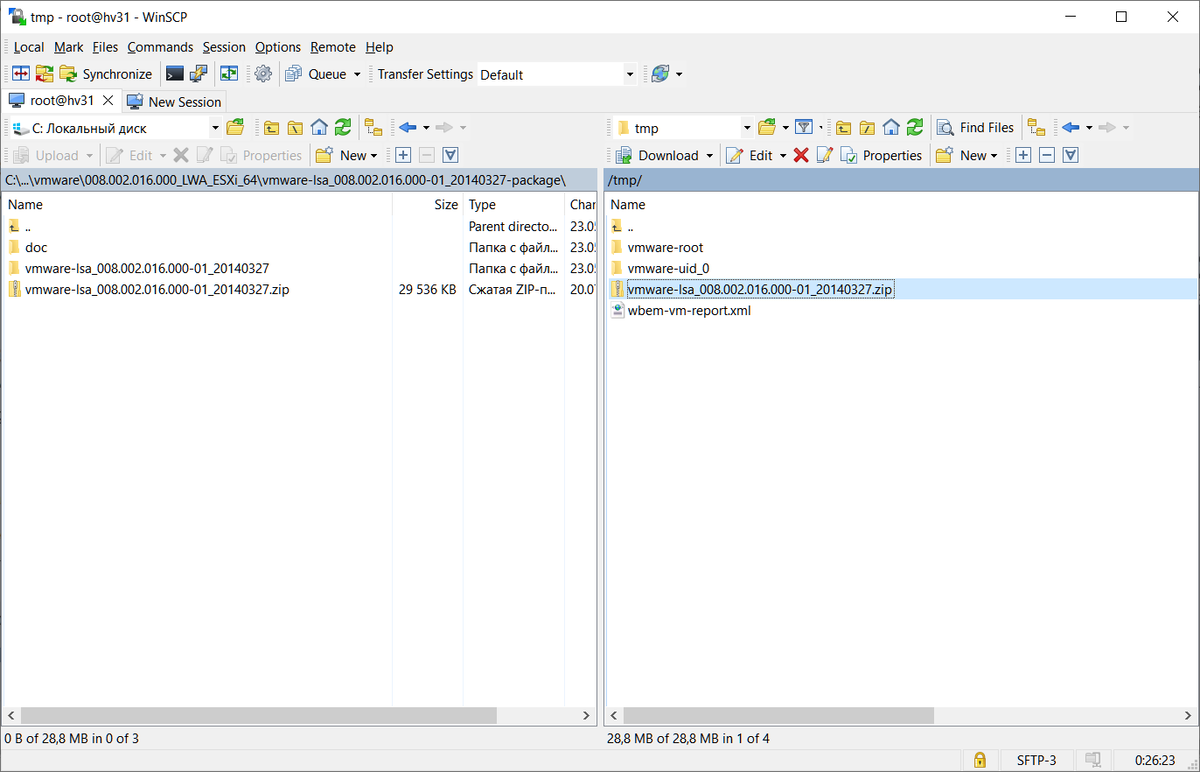Open Preferences gear icon
1200x772 pixels.
[x=263, y=74]
